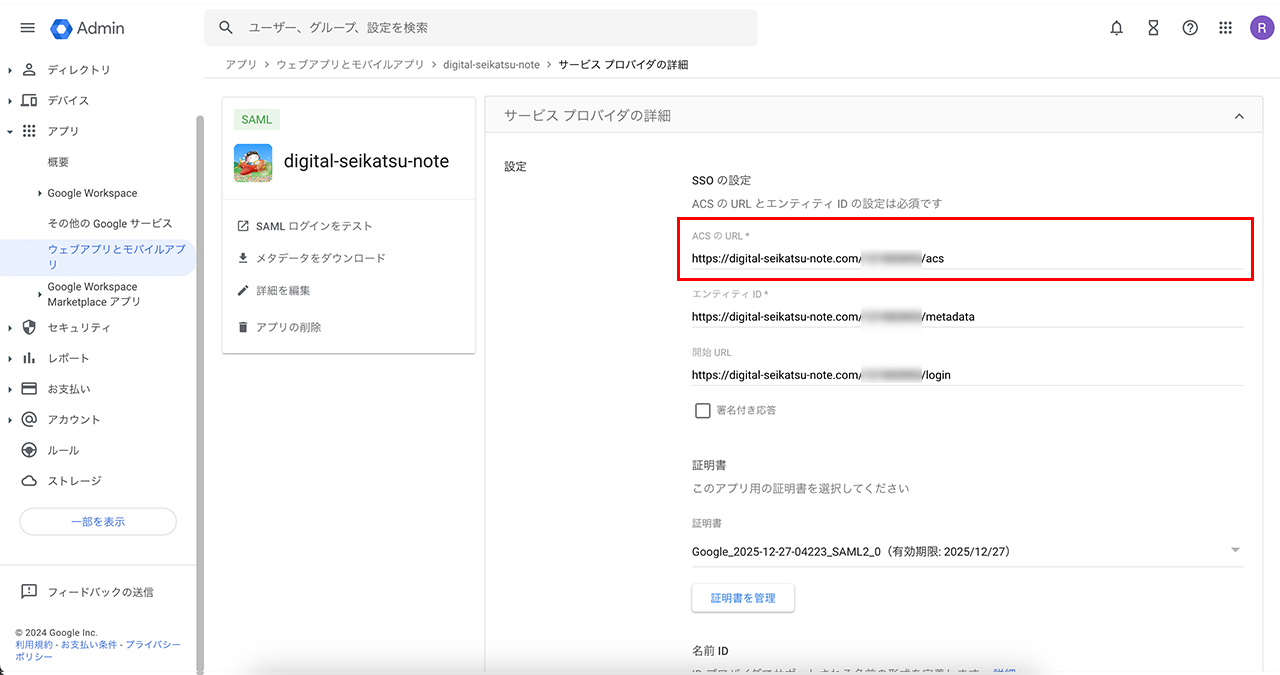Click the hourglass tasks icon
The width and height of the screenshot is (1280, 675).
click(1153, 28)
